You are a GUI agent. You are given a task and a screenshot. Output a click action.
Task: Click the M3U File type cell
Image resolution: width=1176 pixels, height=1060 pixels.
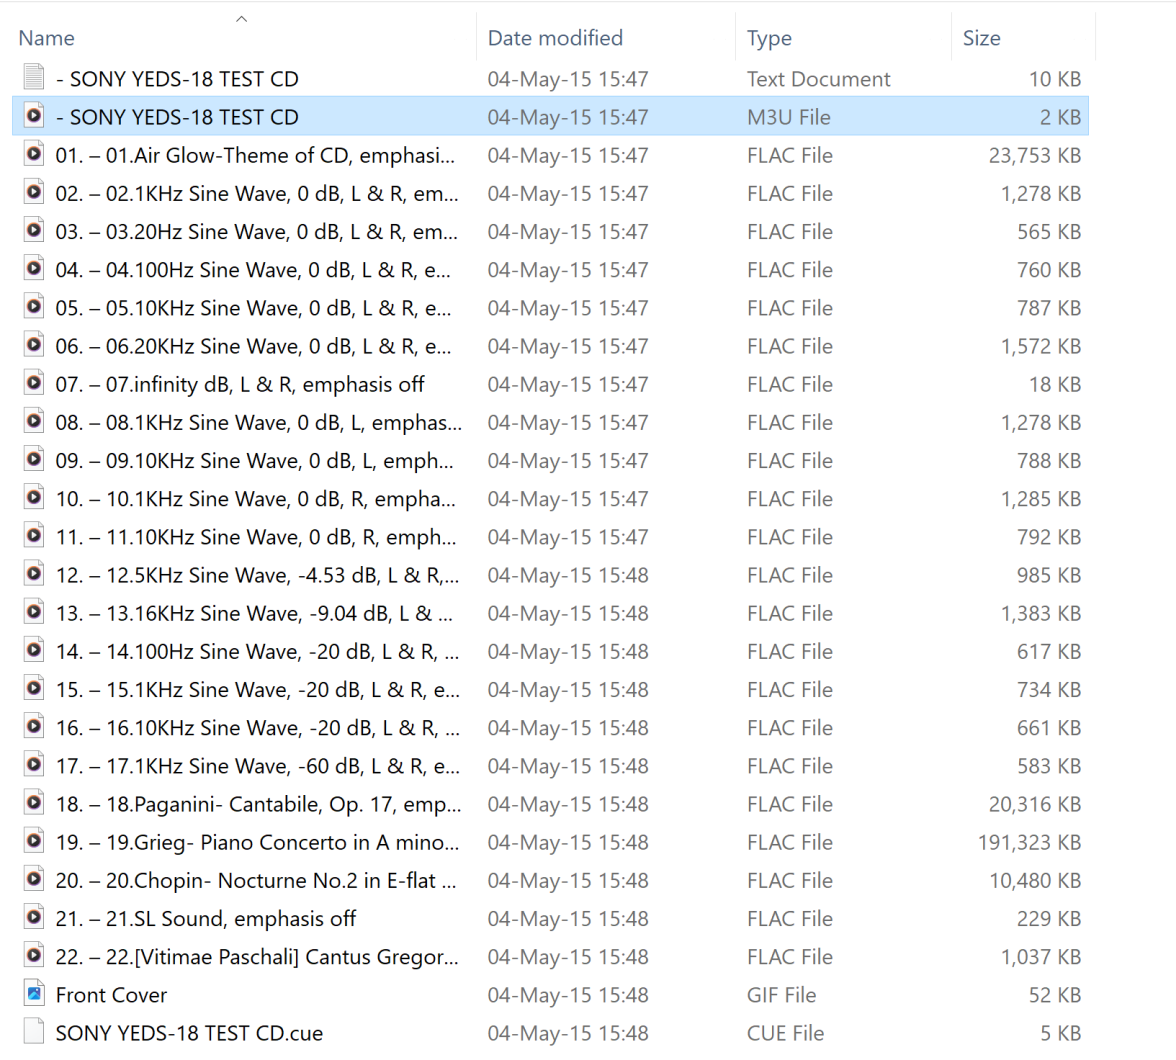click(788, 117)
